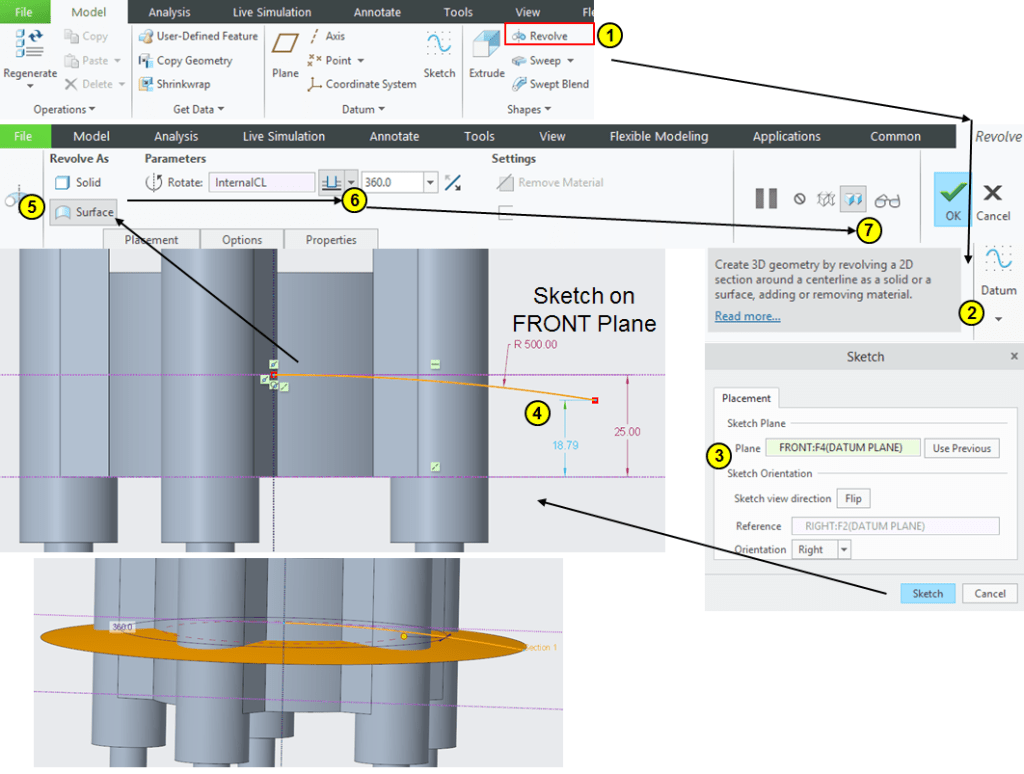The width and height of the screenshot is (1024, 774).
Task: Open the Flexible Modeling ribbon tab
Action: [658, 136]
